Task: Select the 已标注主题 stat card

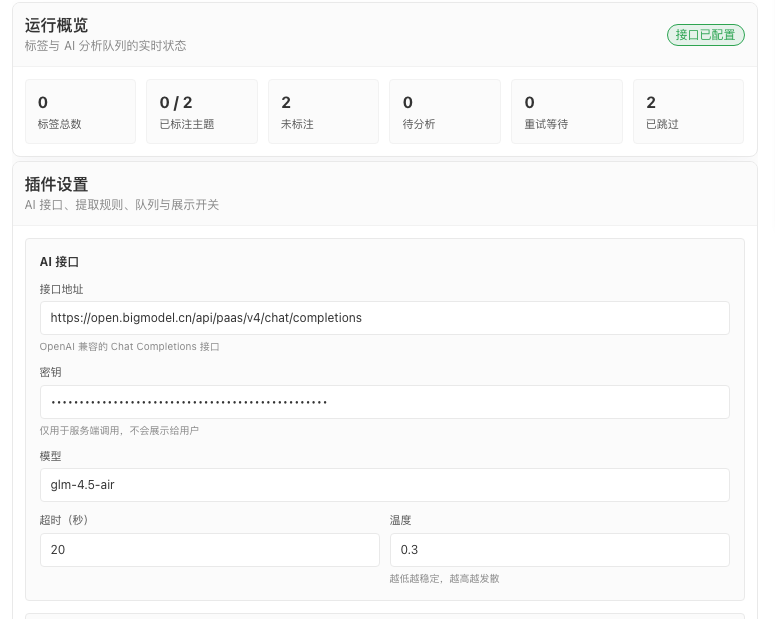Action: pyautogui.click(x=202, y=112)
